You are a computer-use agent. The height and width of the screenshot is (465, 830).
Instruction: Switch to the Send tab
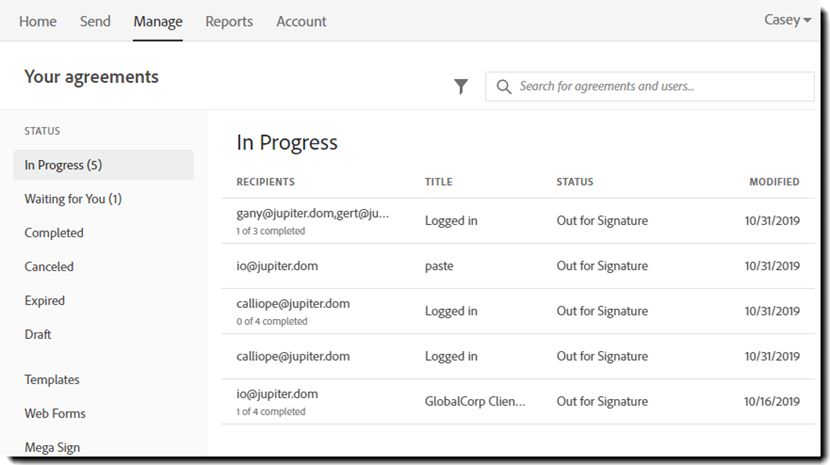click(x=95, y=21)
